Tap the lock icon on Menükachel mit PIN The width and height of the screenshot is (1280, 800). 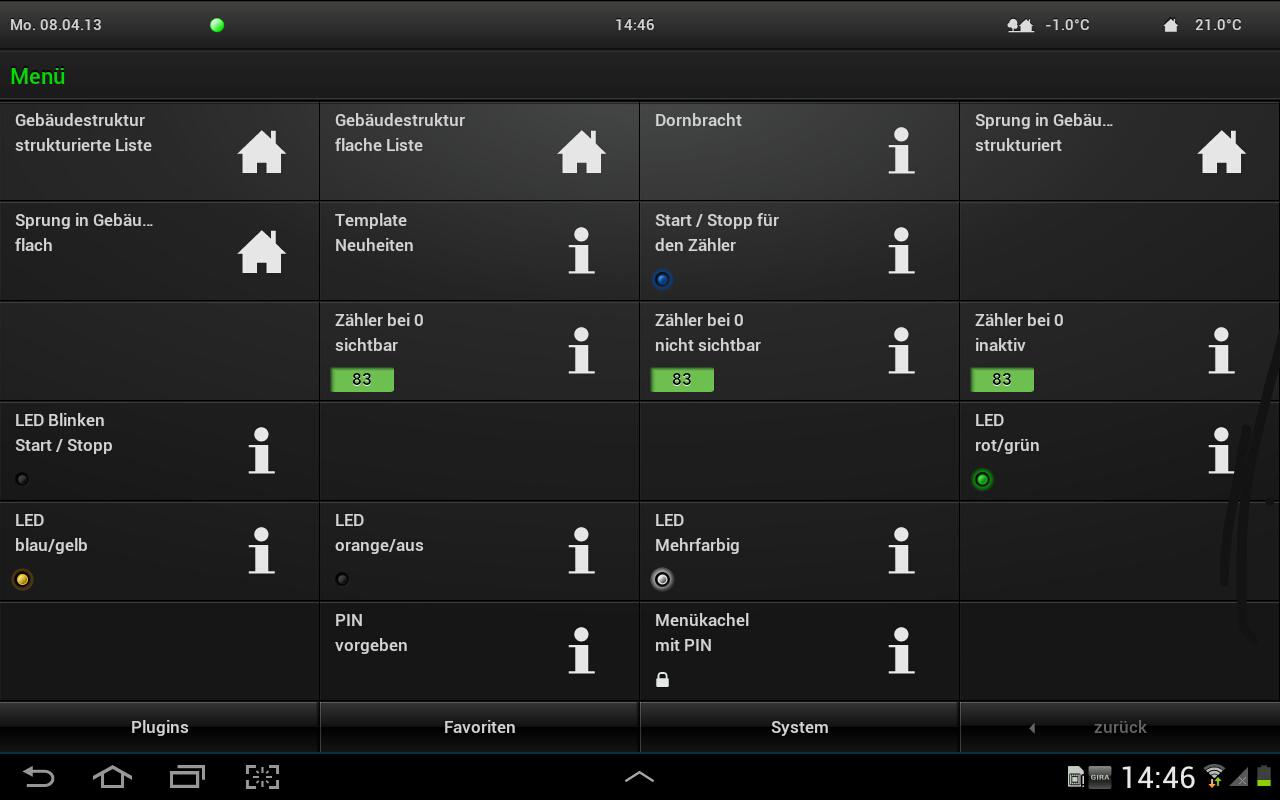coord(664,679)
